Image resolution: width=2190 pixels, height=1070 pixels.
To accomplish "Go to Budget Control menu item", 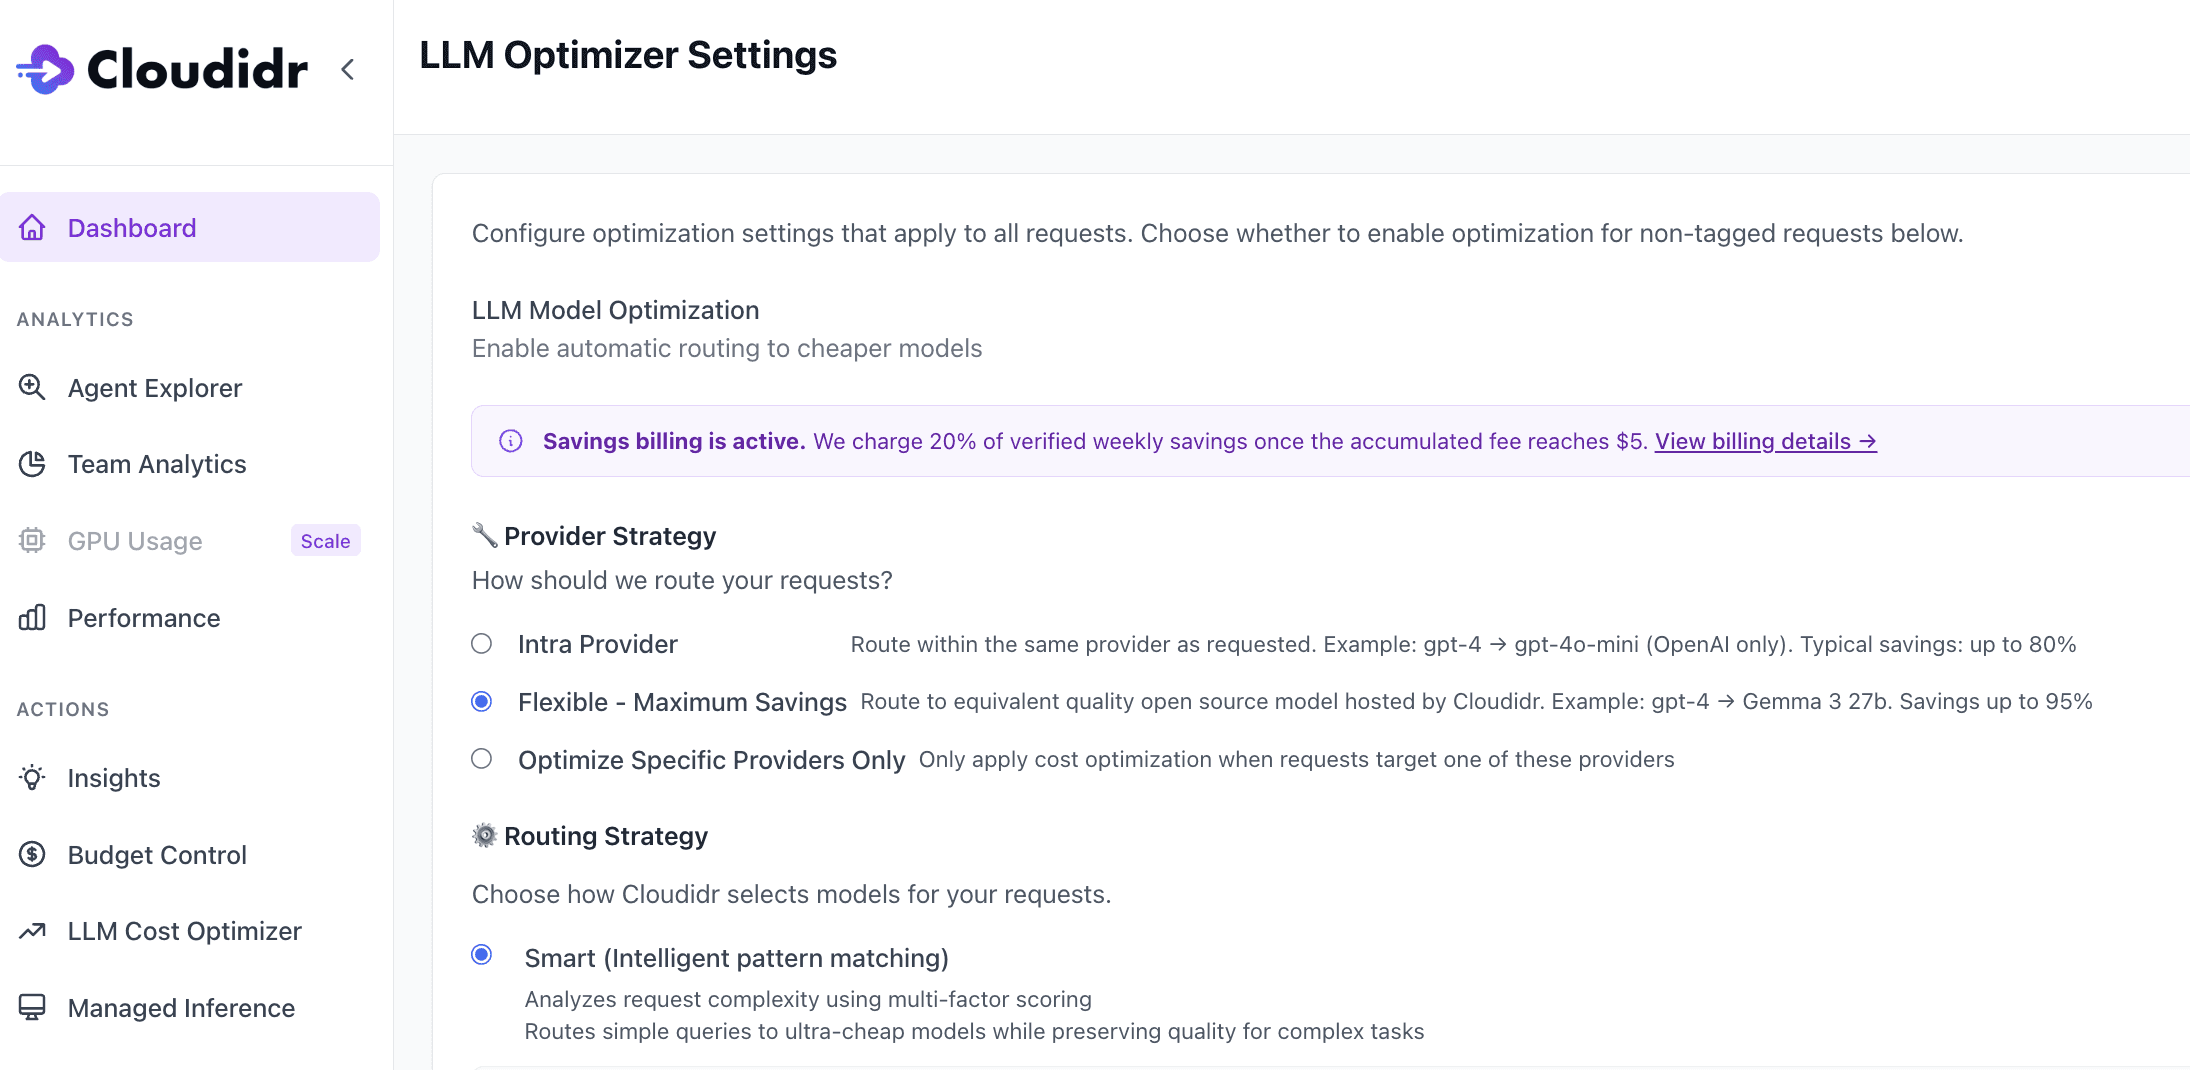I will [157, 855].
